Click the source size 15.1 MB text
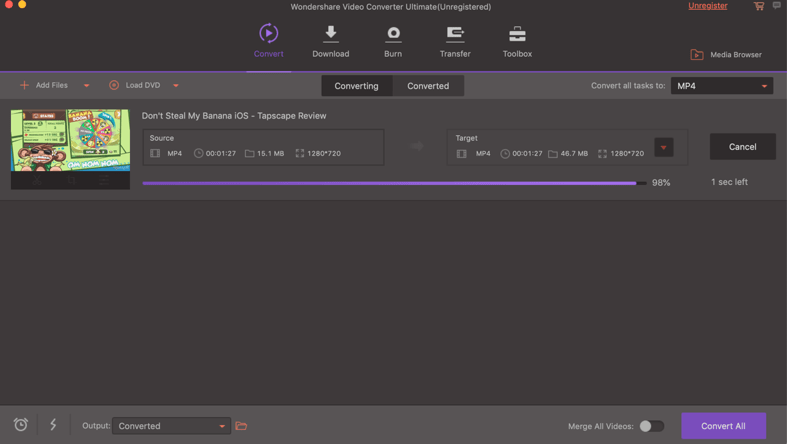This screenshot has width=787, height=444. click(x=271, y=154)
